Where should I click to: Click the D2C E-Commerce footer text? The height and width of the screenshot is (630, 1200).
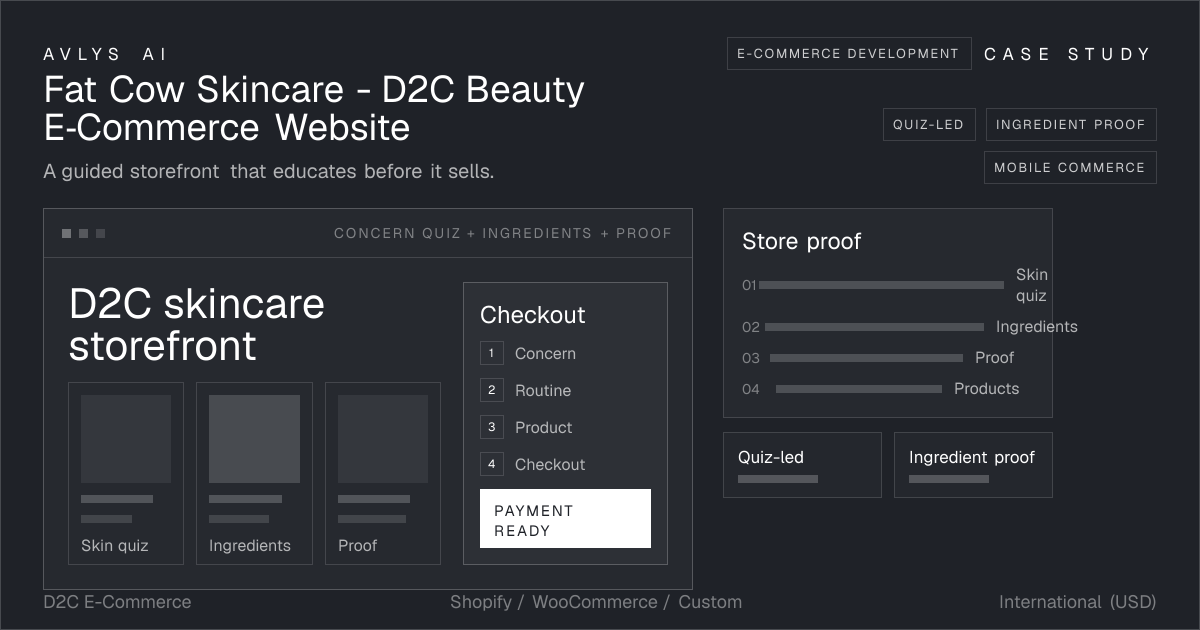[117, 602]
